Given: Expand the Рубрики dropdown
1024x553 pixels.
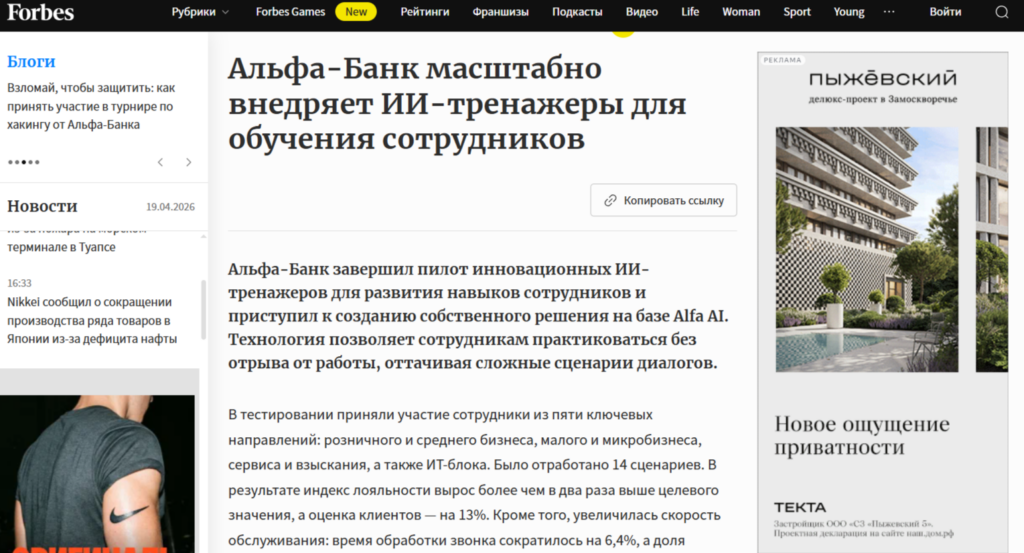Looking at the screenshot, I should [200, 12].
